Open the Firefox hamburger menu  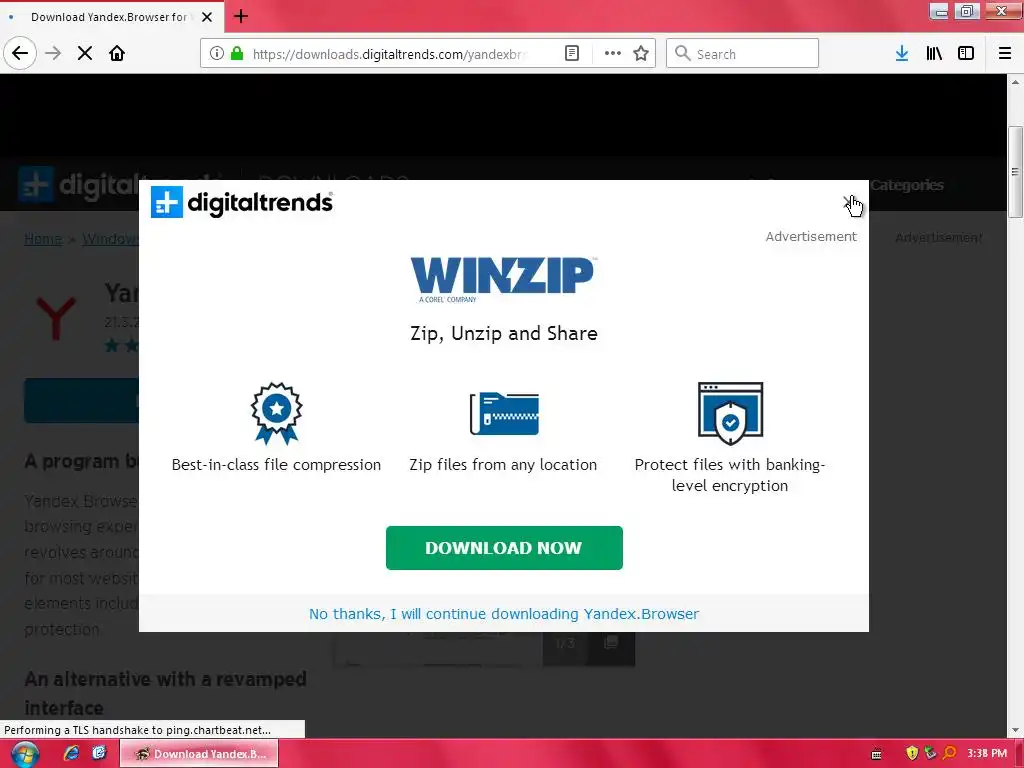coord(1005,54)
